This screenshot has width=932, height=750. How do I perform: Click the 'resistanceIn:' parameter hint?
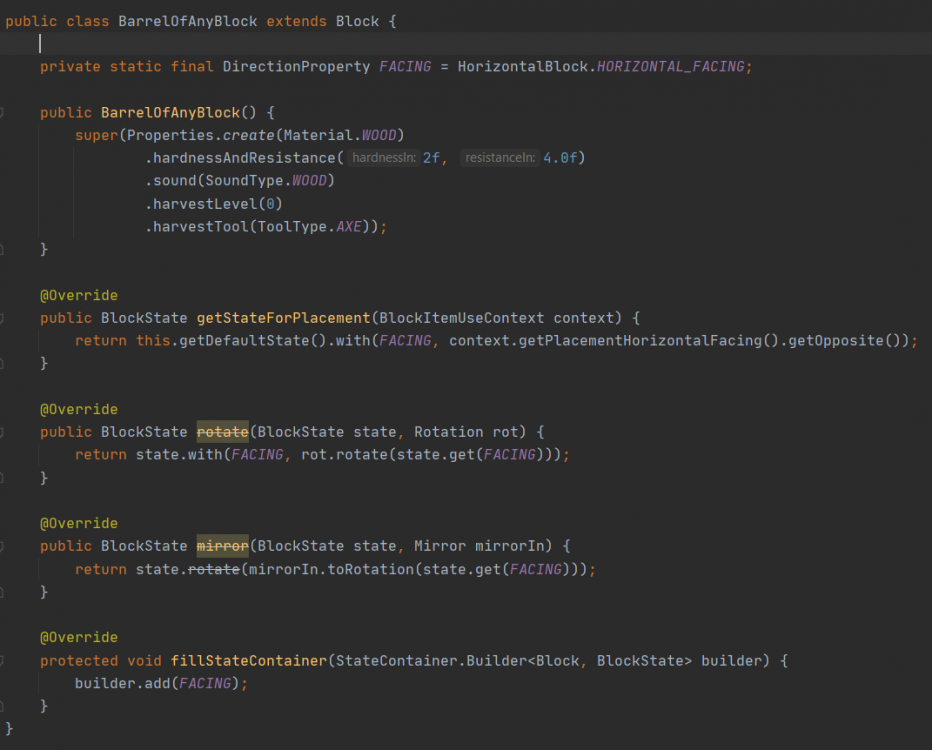point(500,157)
